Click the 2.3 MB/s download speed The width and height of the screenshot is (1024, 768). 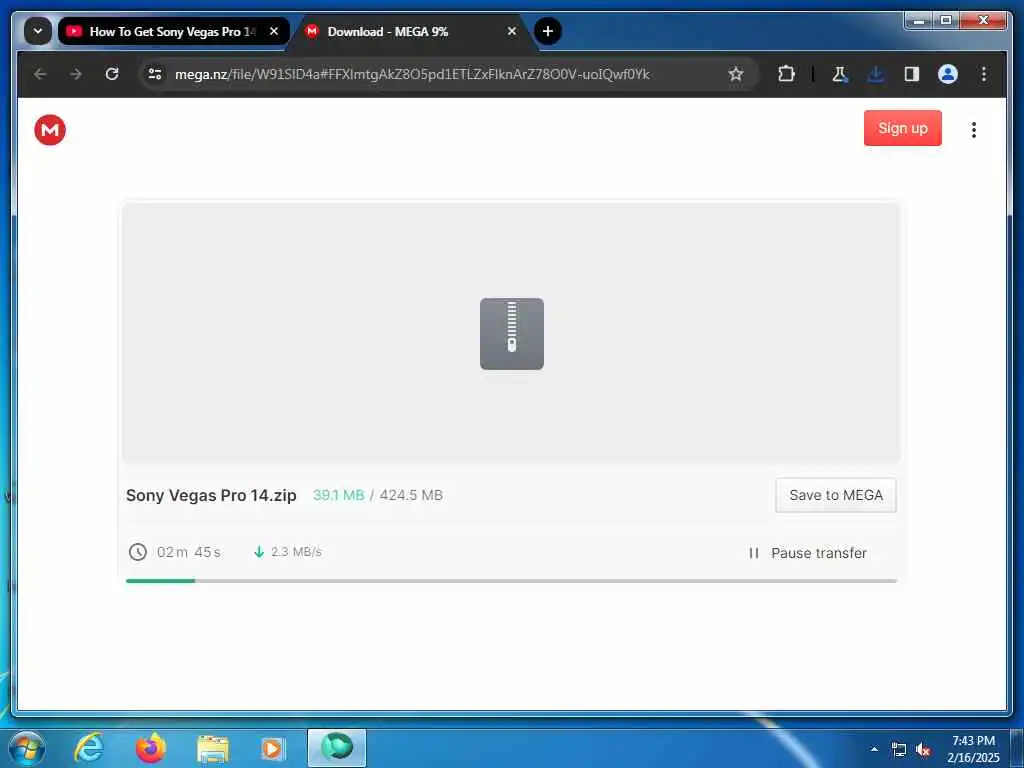[296, 552]
